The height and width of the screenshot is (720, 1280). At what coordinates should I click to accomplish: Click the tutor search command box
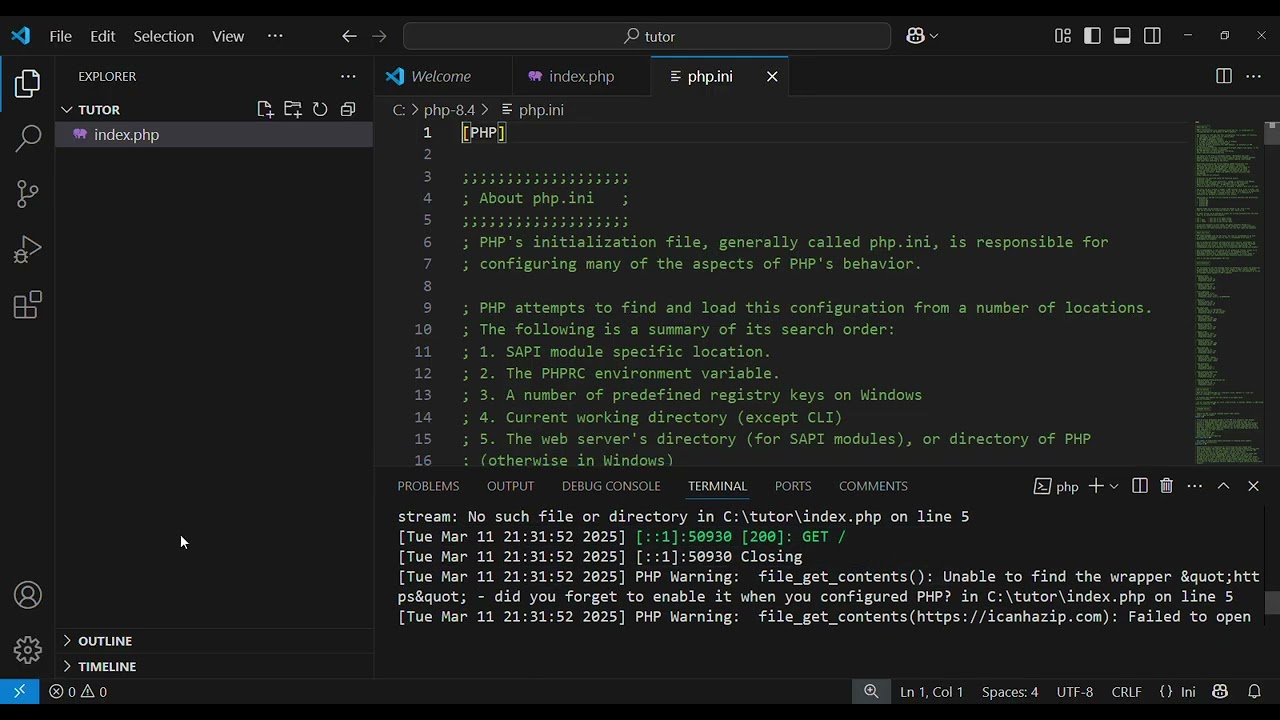click(647, 36)
